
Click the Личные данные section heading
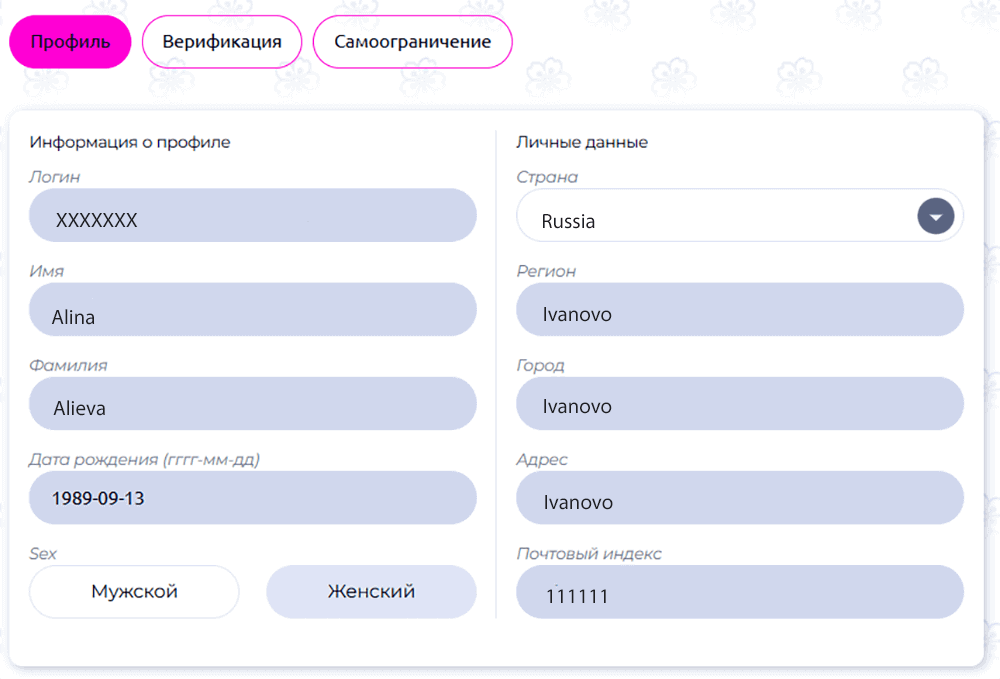coord(583,142)
